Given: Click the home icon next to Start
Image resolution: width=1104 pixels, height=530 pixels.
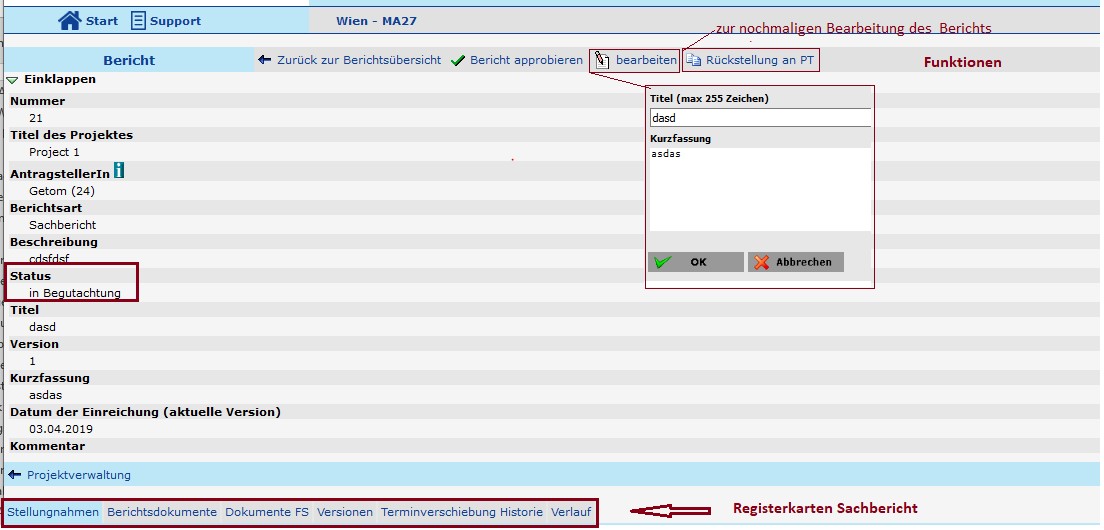Looking at the screenshot, I should [x=69, y=20].
